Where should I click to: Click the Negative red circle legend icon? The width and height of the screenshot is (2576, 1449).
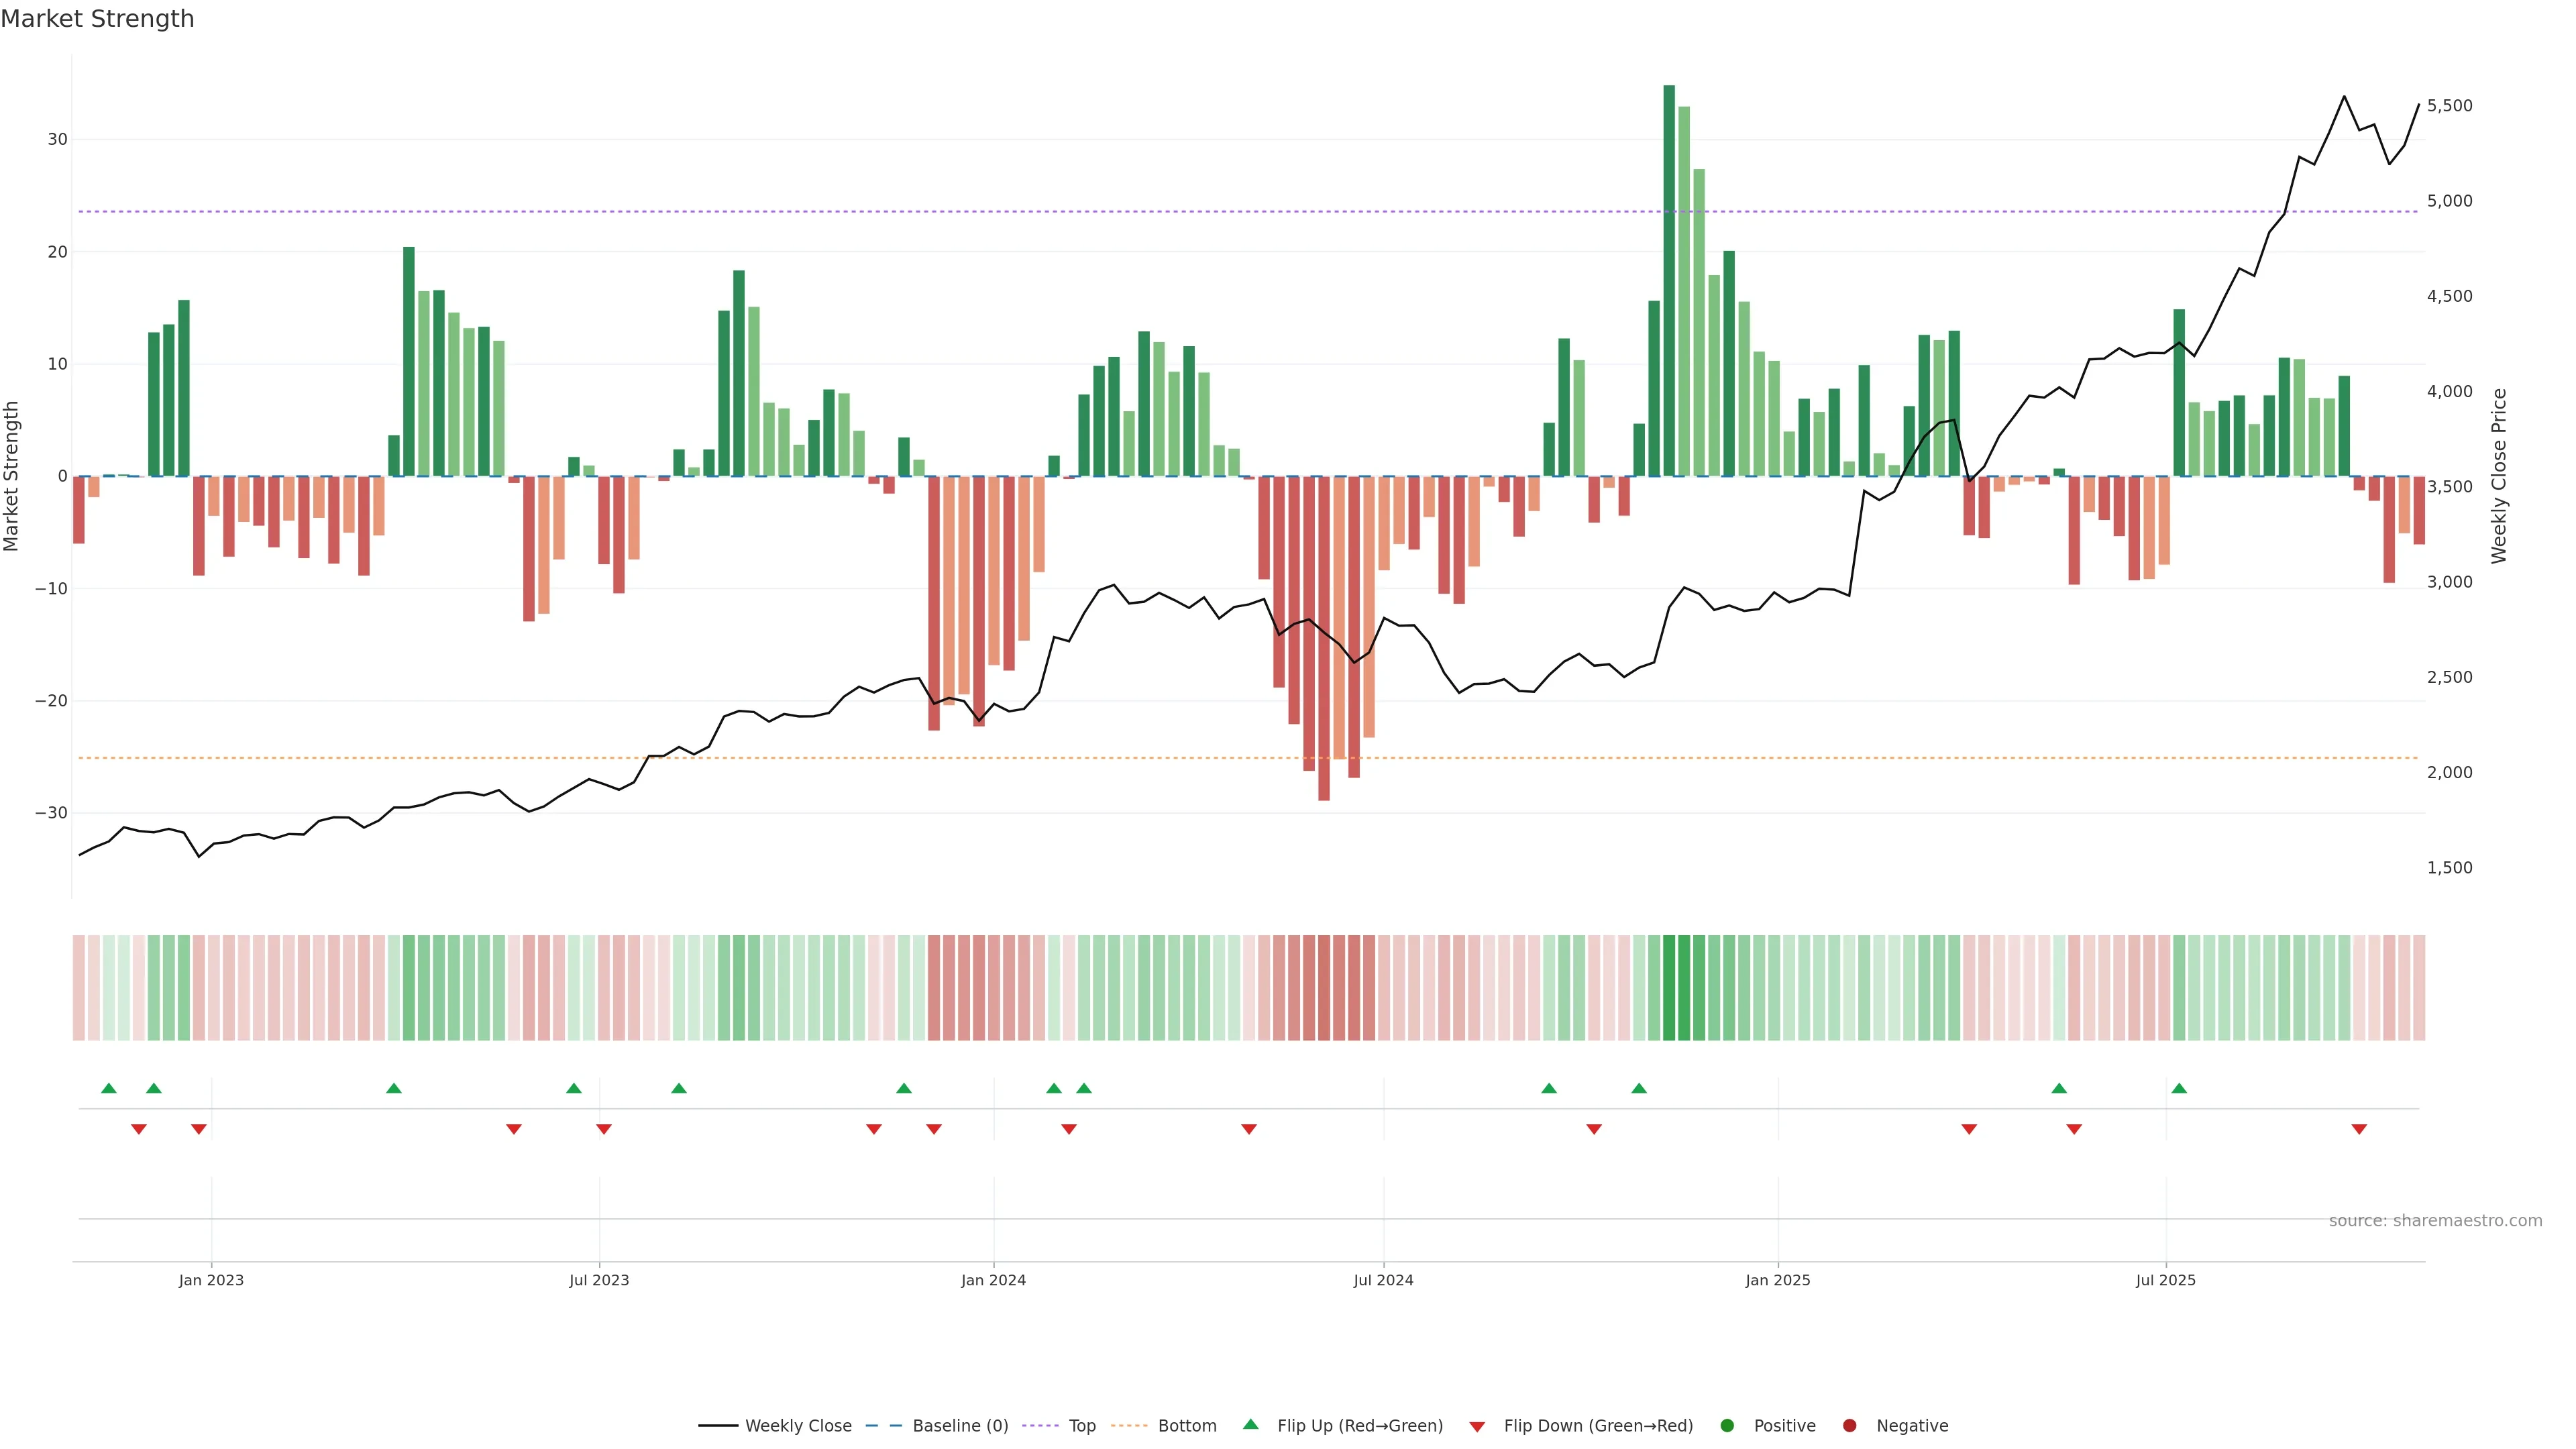[x=1849, y=1426]
